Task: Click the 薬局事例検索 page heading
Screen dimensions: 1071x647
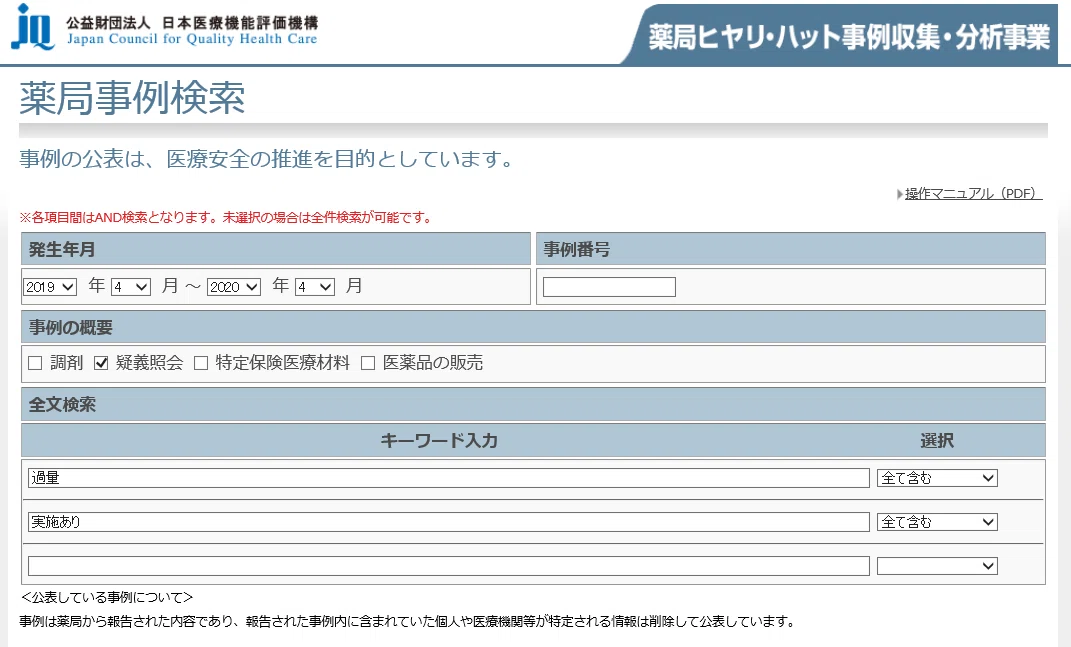Action: [x=133, y=98]
